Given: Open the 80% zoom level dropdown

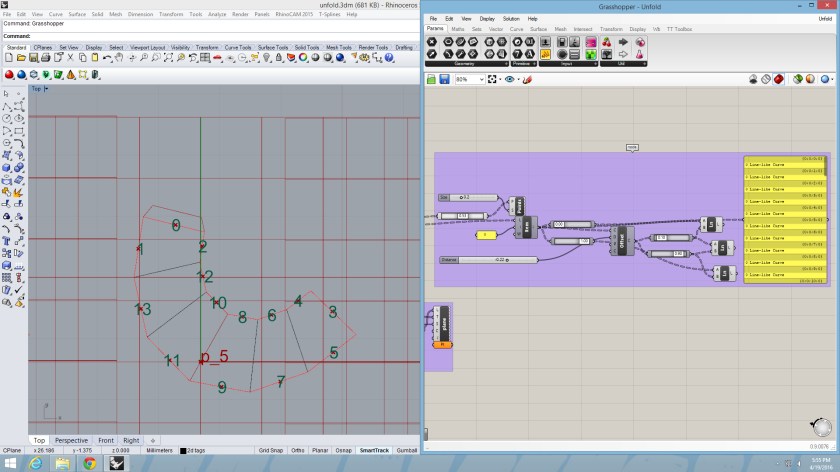Looking at the screenshot, I should coord(481,79).
